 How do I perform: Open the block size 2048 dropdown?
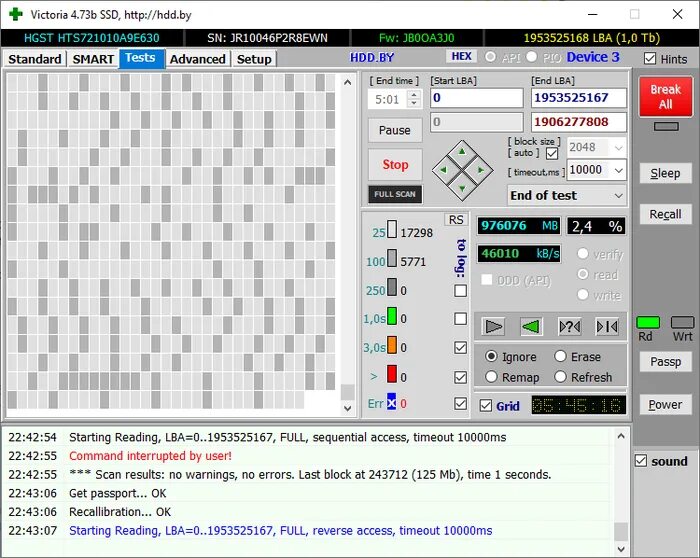coord(618,147)
